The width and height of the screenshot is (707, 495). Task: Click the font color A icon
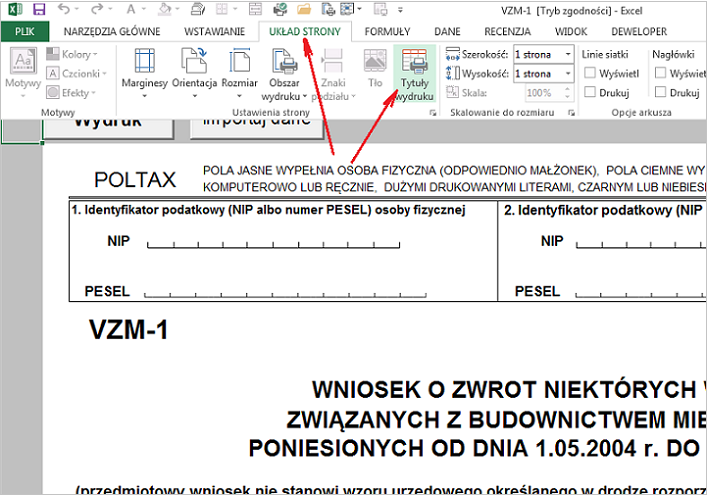coord(130,9)
